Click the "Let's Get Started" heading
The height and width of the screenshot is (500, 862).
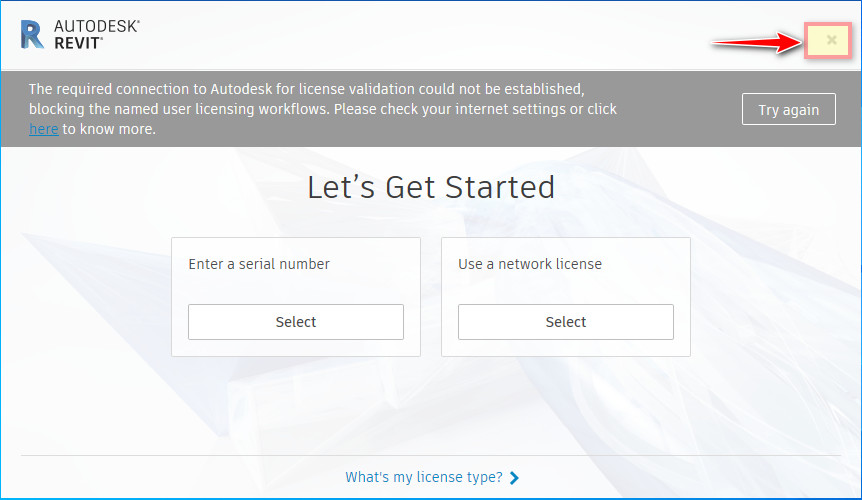[431, 187]
